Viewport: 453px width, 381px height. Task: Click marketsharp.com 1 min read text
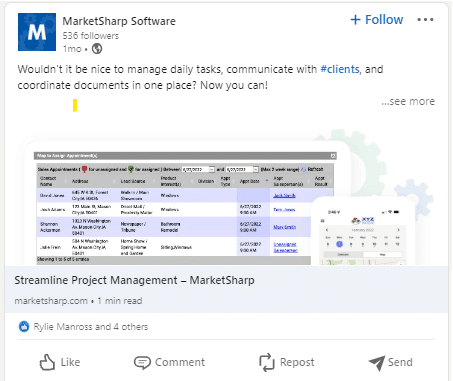78,301
